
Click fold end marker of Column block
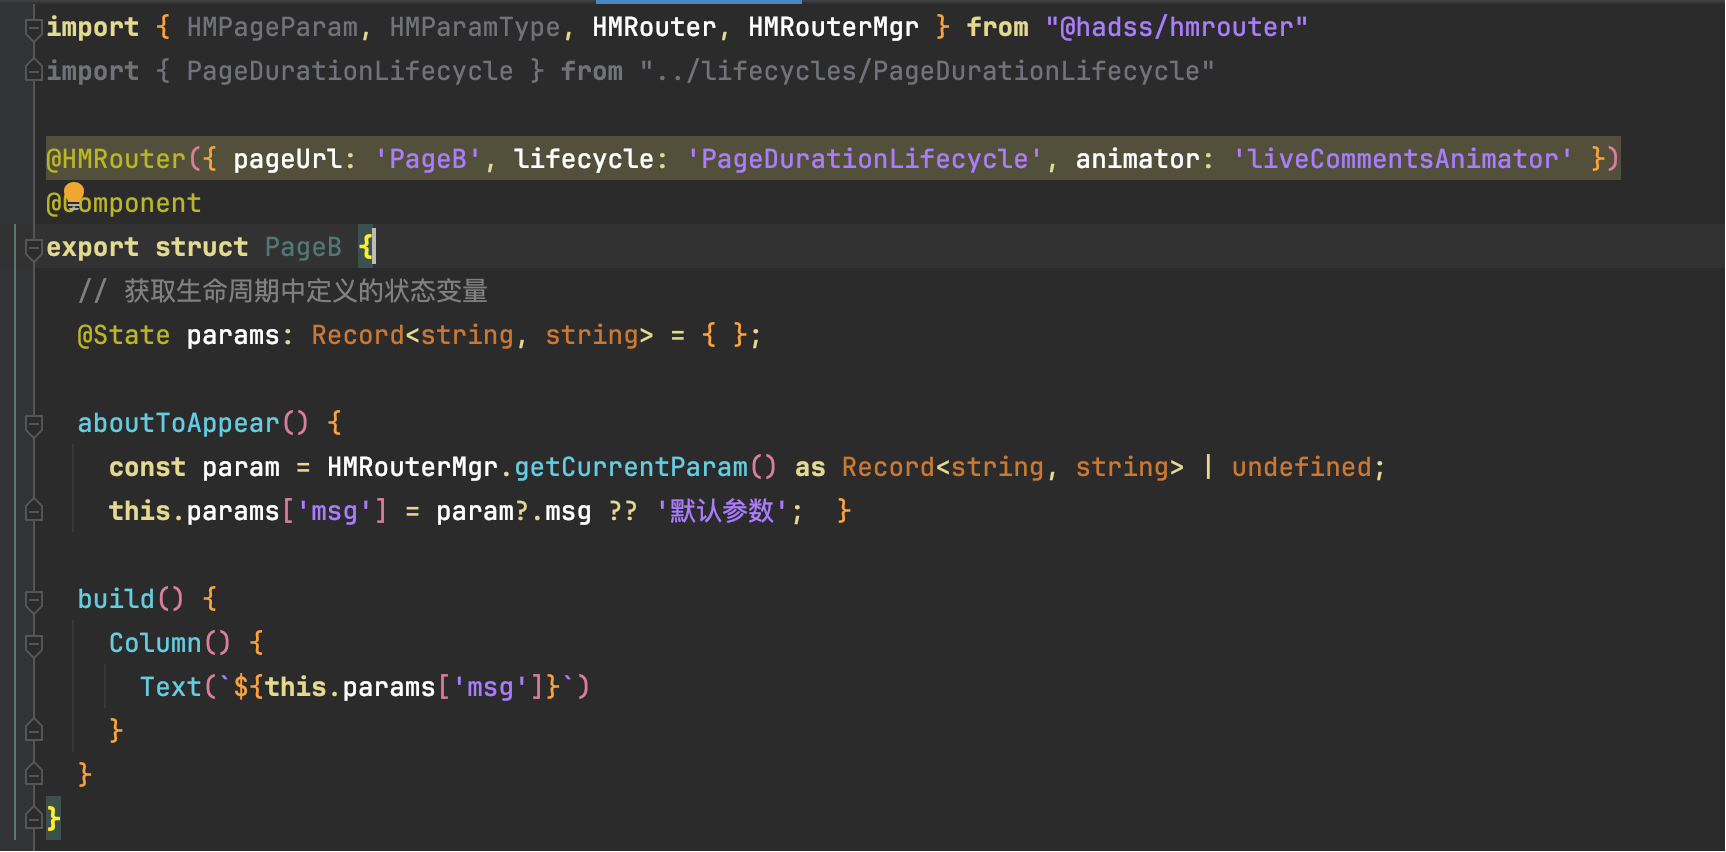point(33,731)
